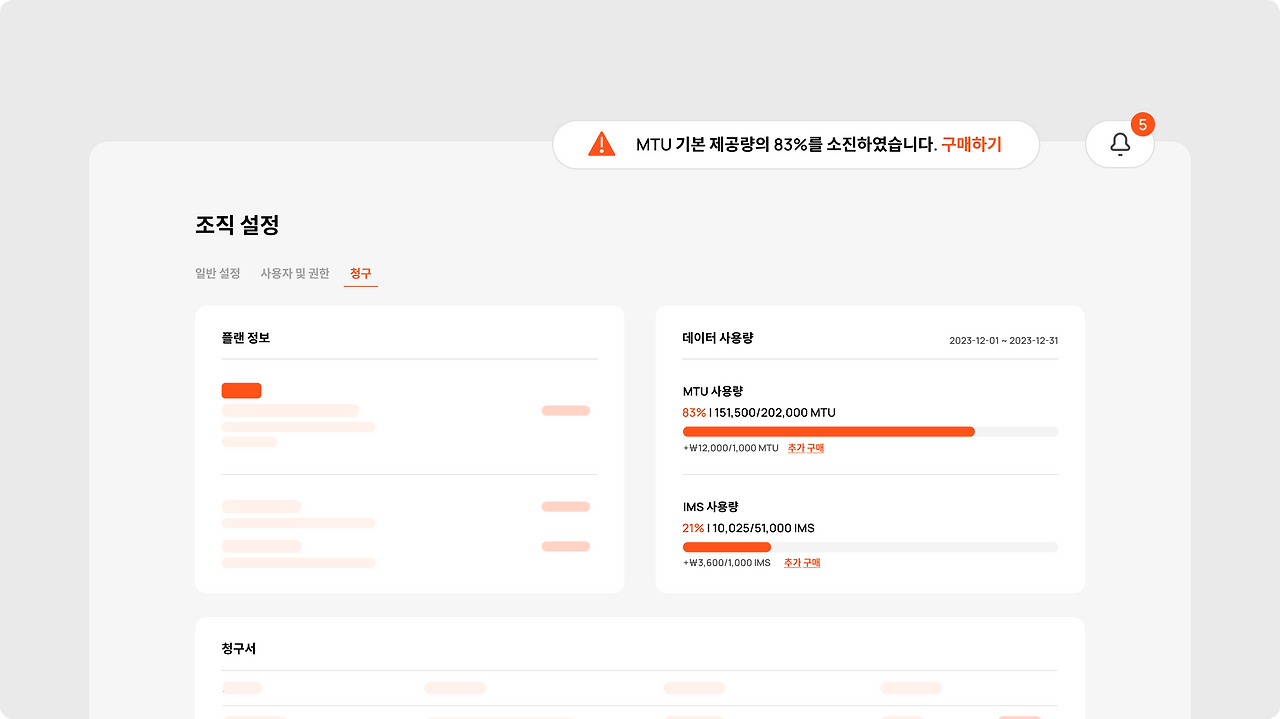Click the 83% MTU usage figure
The height and width of the screenshot is (719, 1280).
(693, 413)
